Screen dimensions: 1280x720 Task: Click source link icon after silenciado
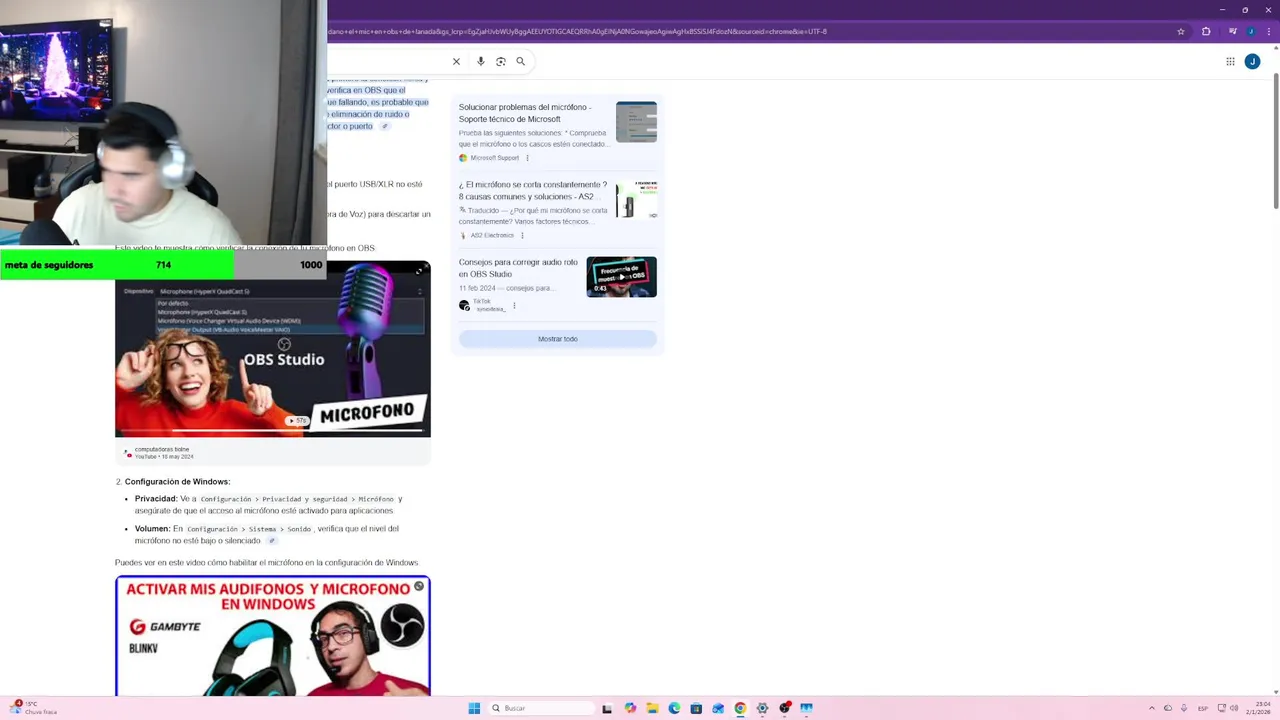[272, 541]
